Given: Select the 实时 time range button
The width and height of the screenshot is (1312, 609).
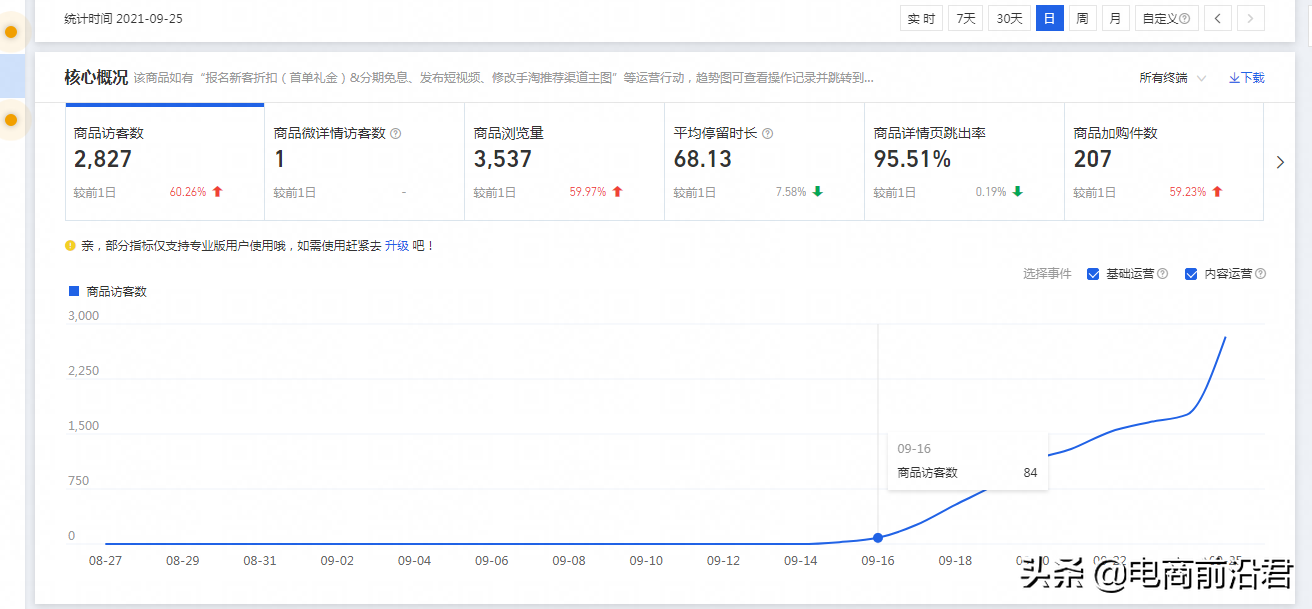Looking at the screenshot, I should pos(921,18).
